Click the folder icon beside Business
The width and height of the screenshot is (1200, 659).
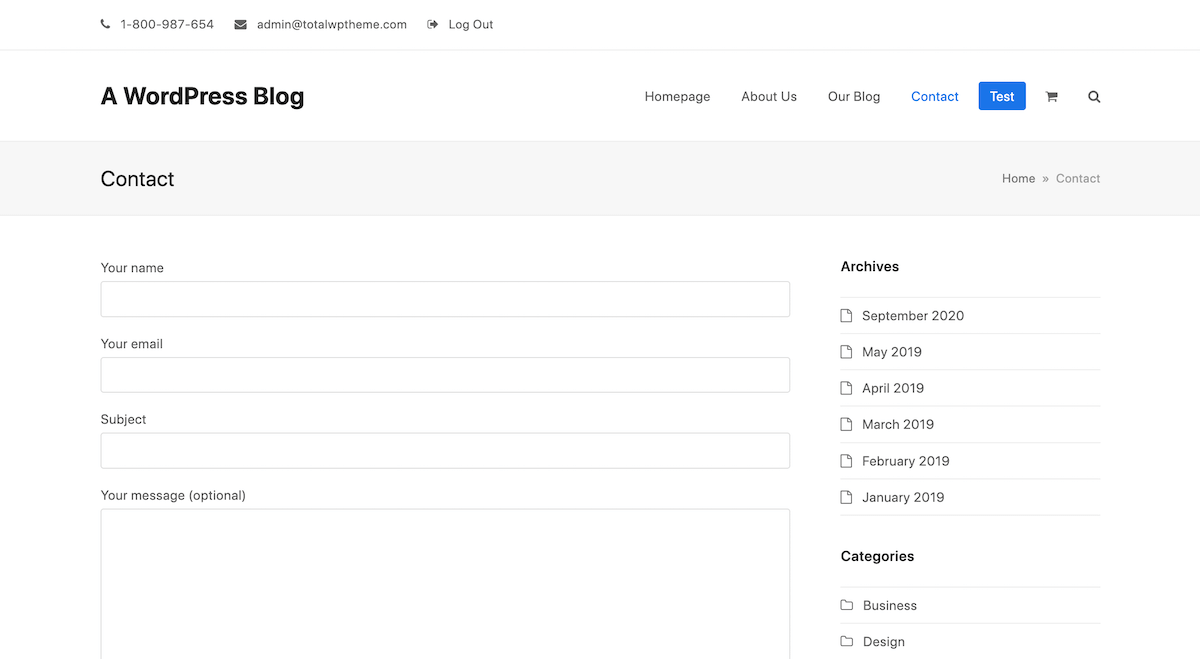[847, 605]
